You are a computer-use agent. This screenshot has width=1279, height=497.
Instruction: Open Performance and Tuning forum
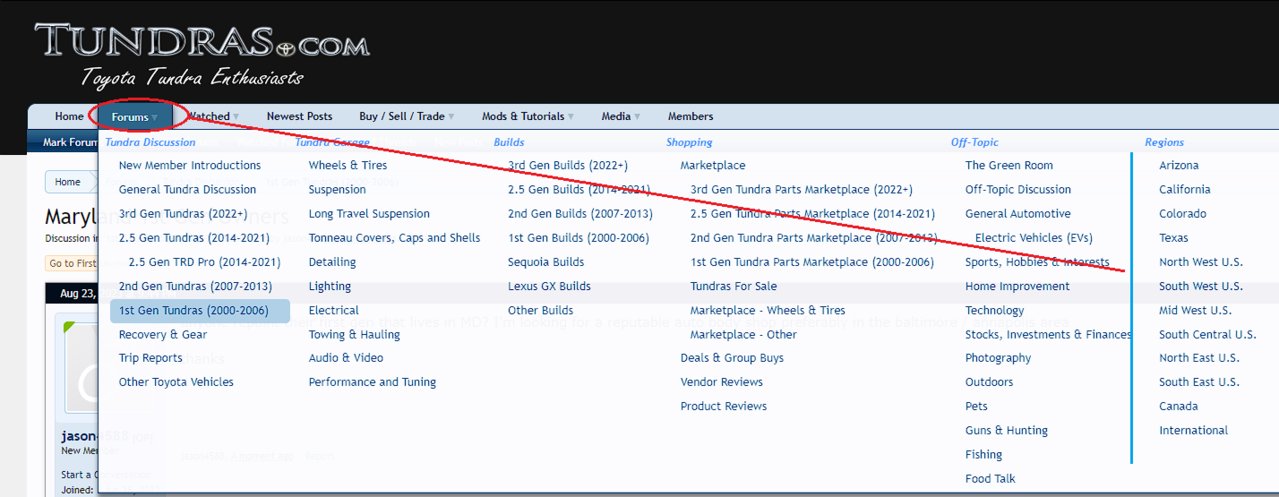click(x=372, y=382)
